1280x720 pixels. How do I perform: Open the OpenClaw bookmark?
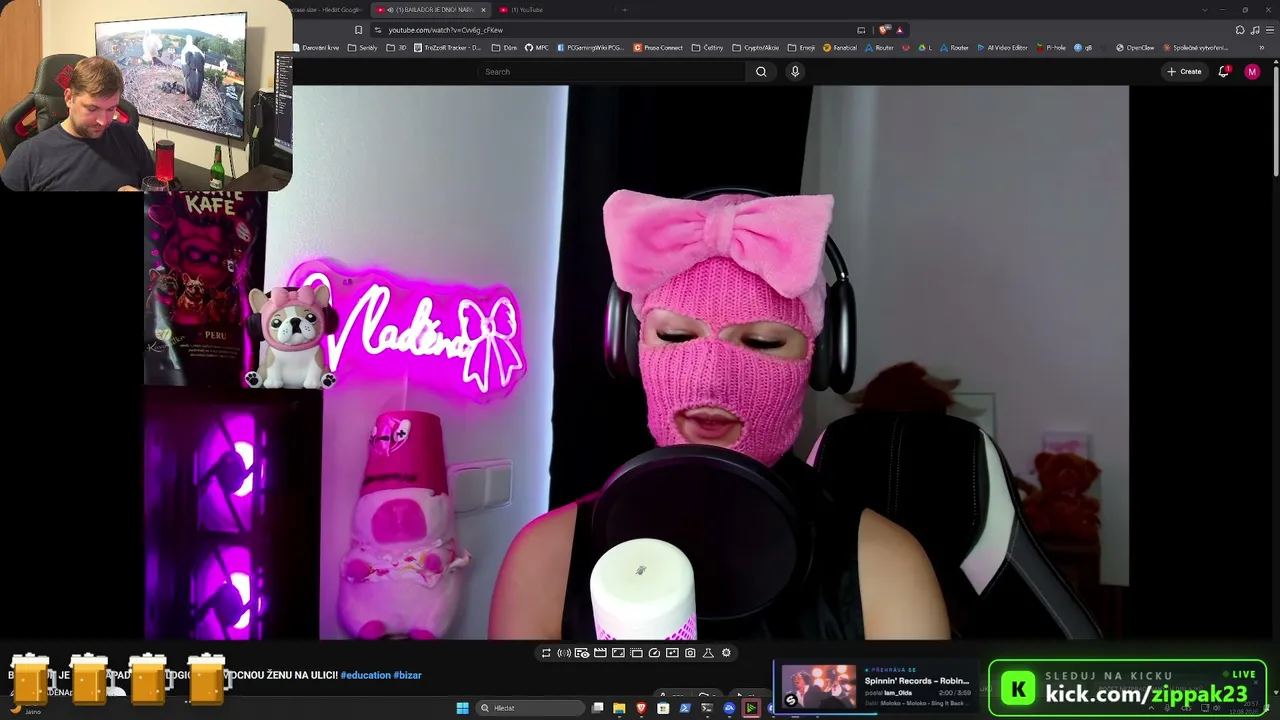1135,48
